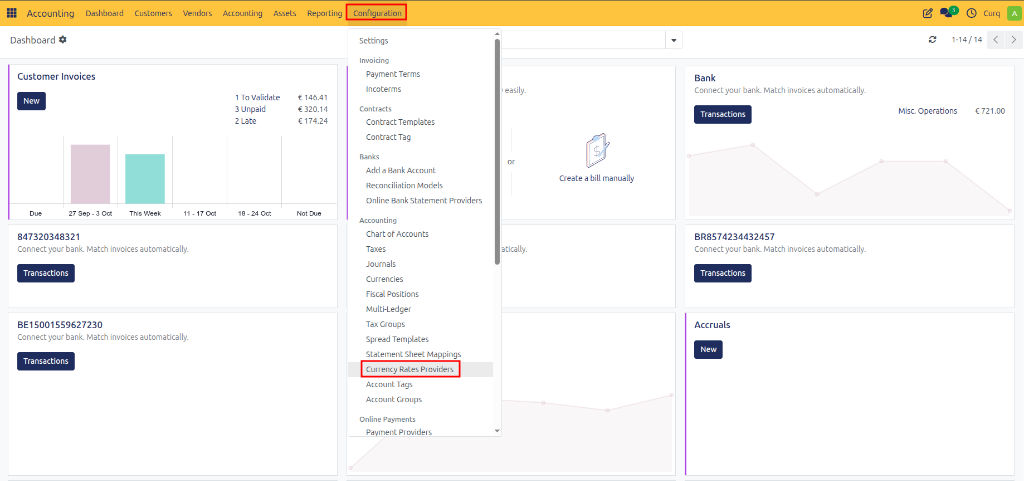Screen dimensions: 1024x481
Task: Select Taxes menu entry
Action: tap(376, 249)
